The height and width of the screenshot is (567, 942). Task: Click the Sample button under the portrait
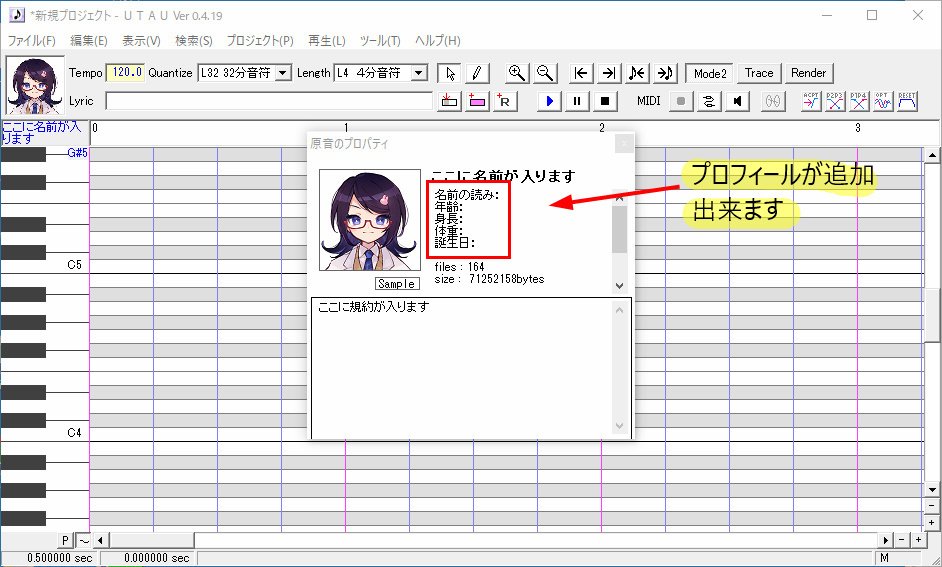point(397,284)
